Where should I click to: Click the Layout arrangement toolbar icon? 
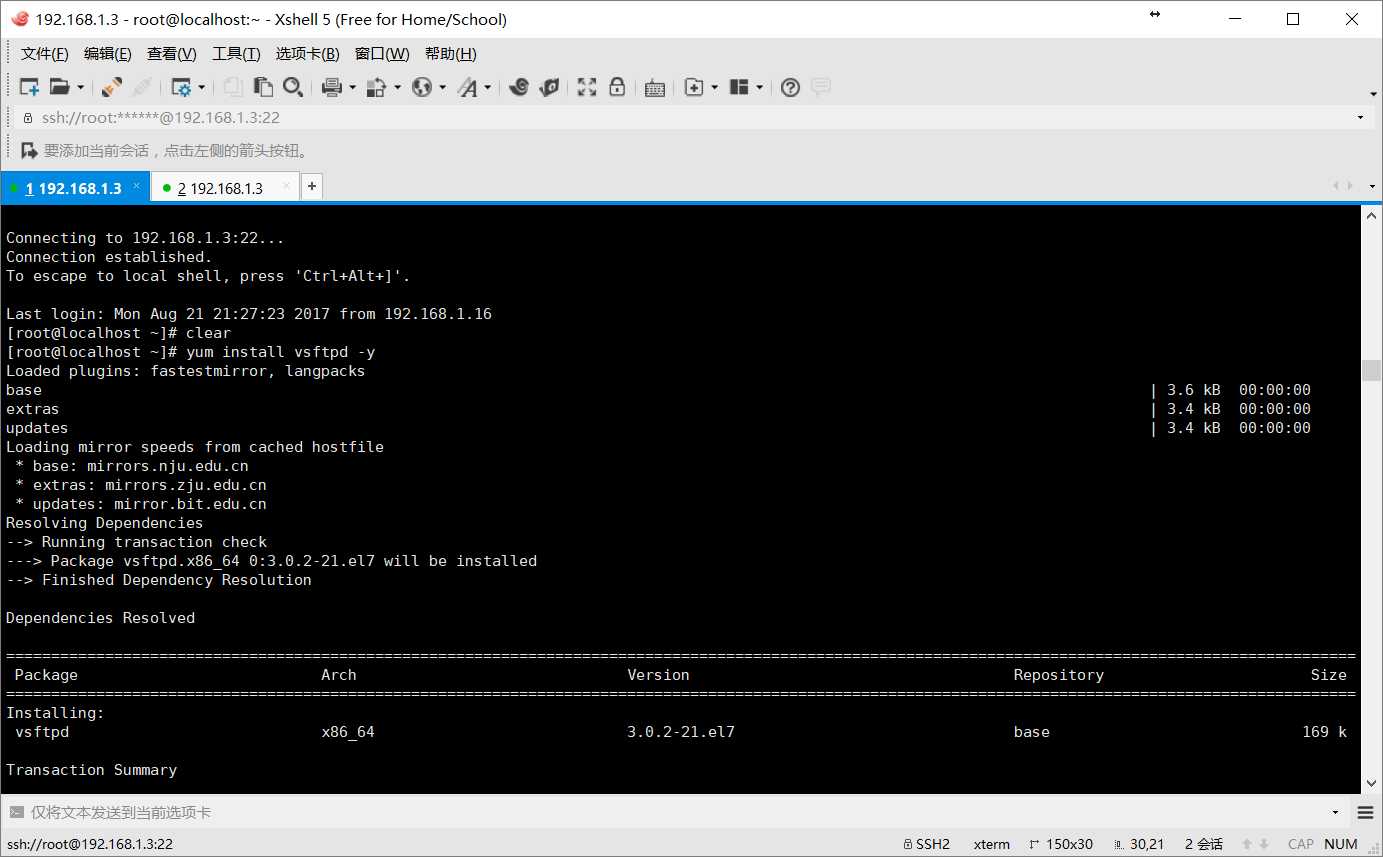point(739,87)
